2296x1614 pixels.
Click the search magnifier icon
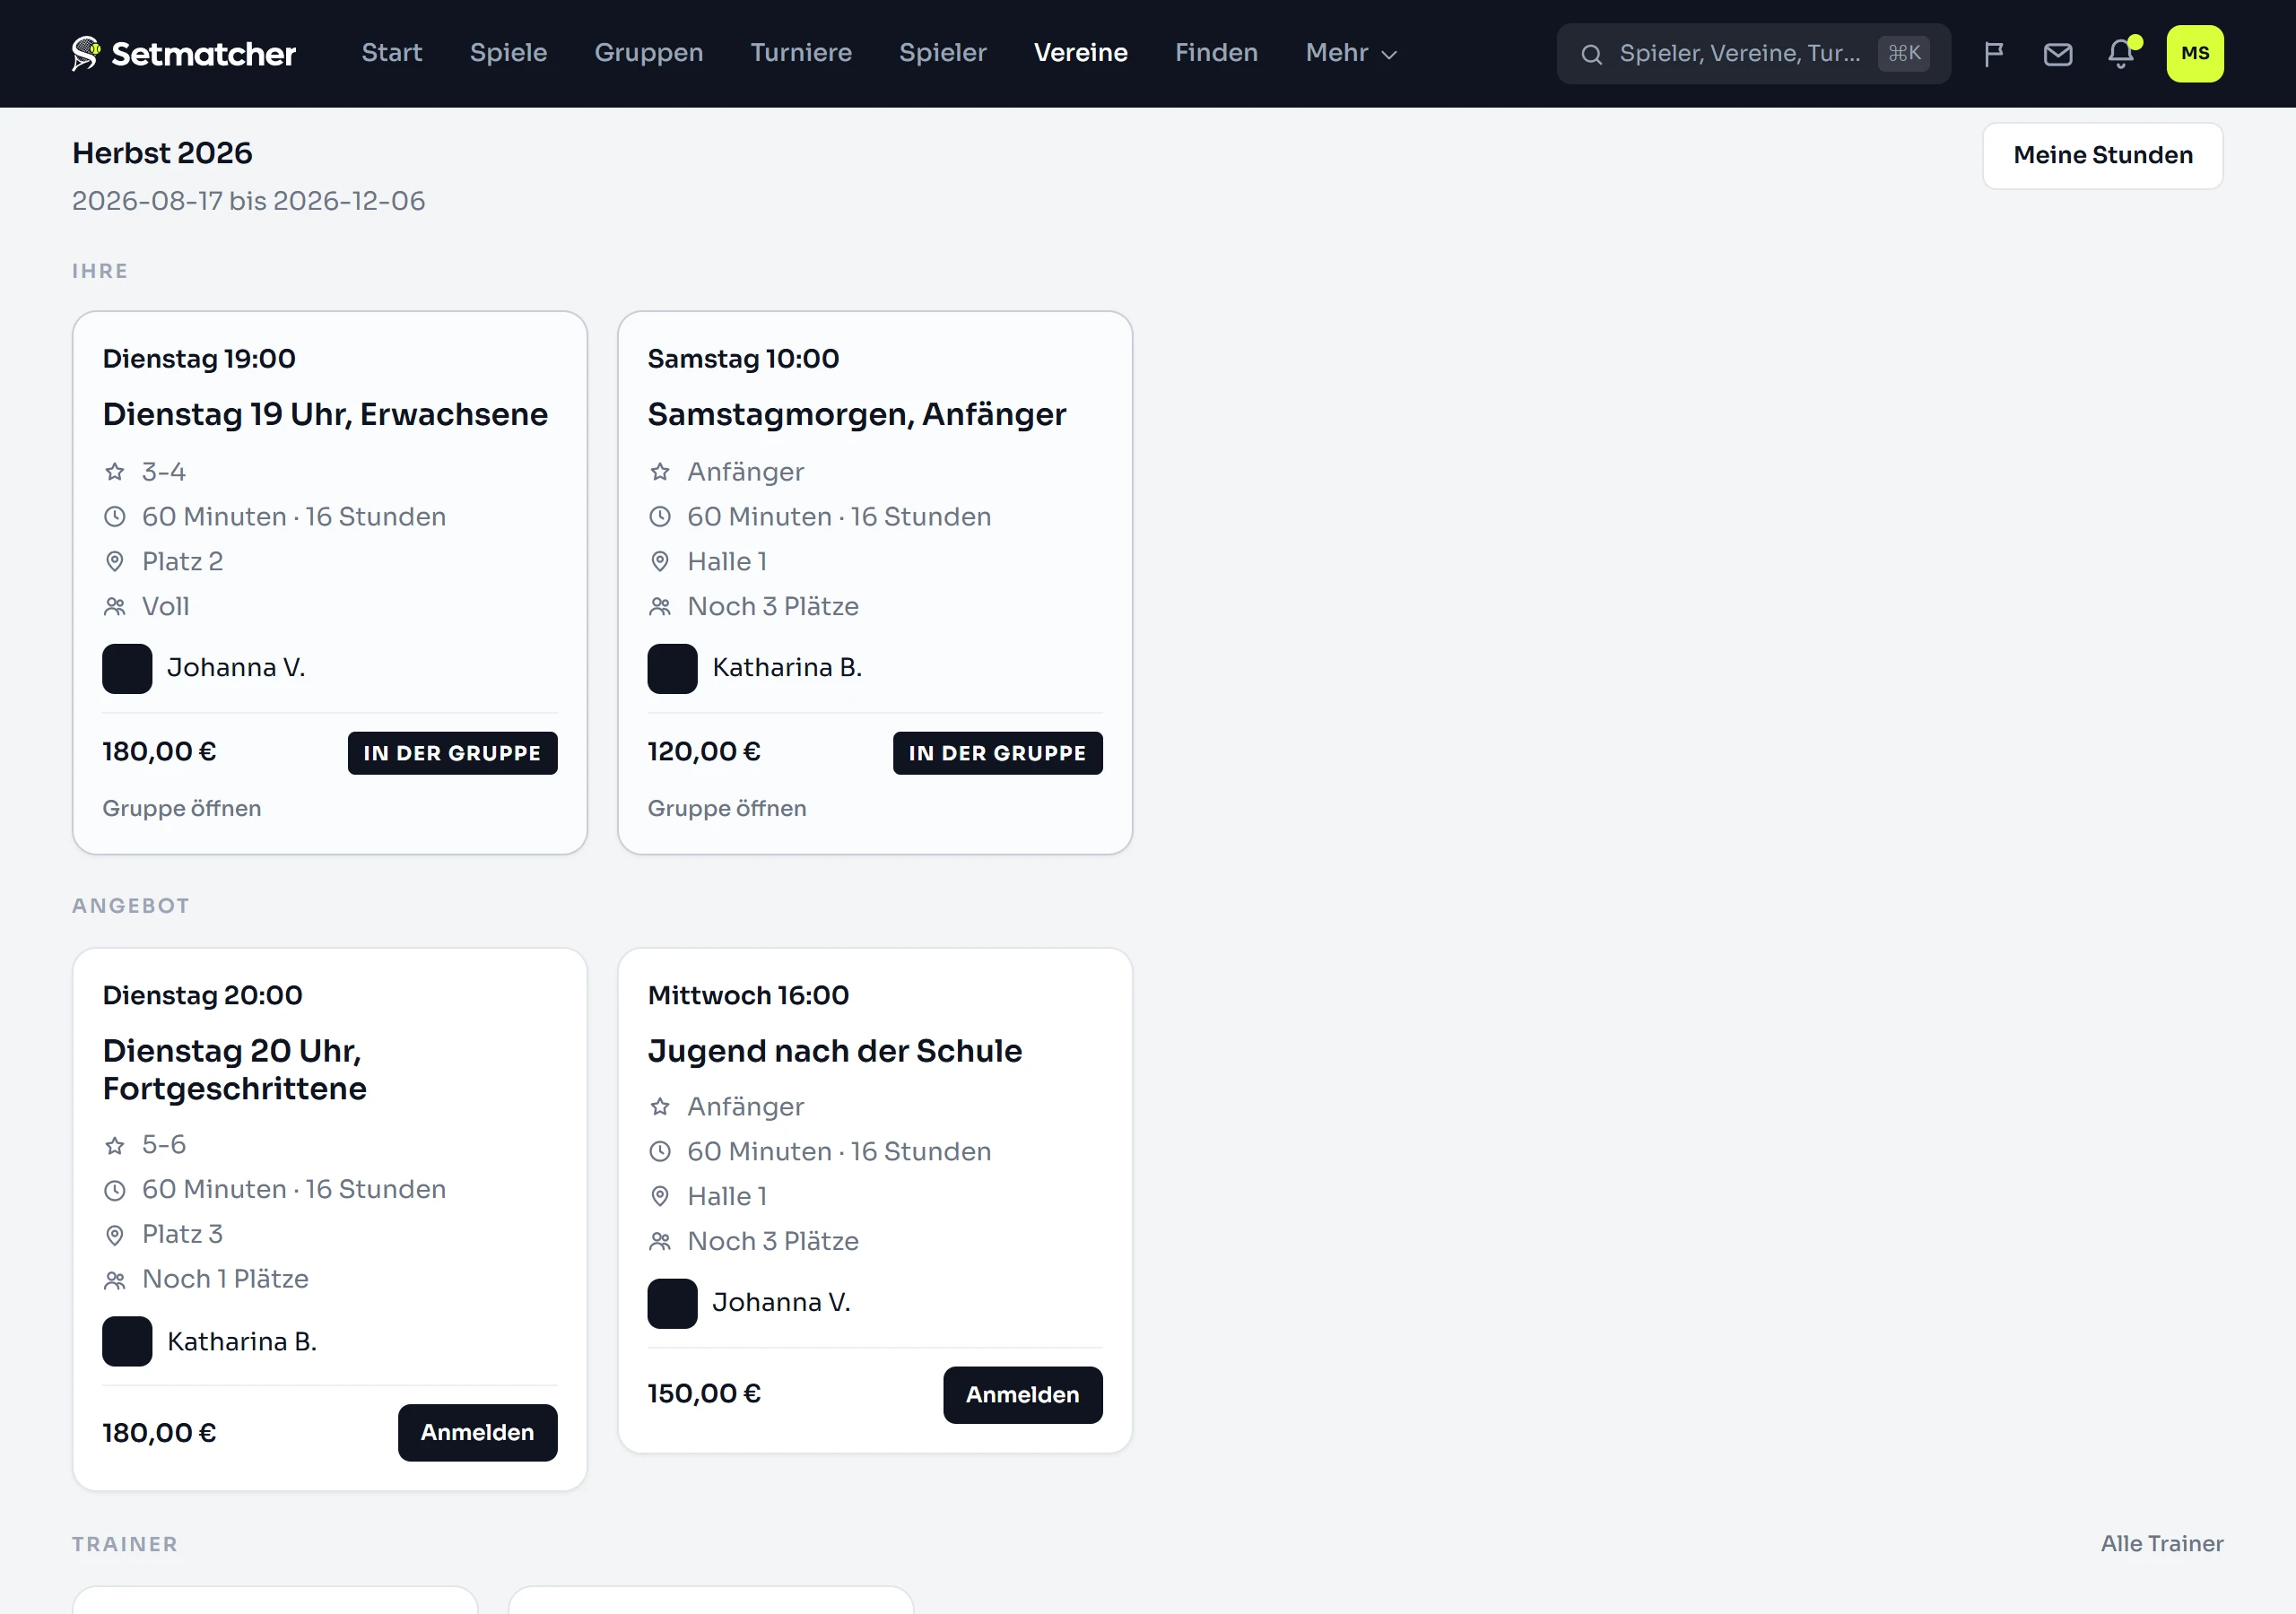pyautogui.click(x=1591, y=54)
